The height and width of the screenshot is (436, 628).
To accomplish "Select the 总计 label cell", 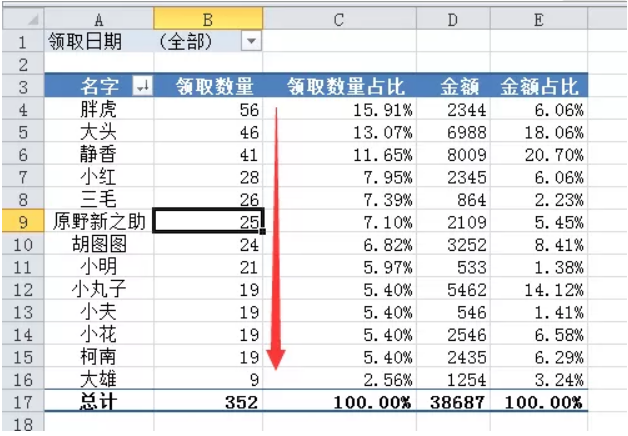I will pyautogui.click(x=99, y=402).
